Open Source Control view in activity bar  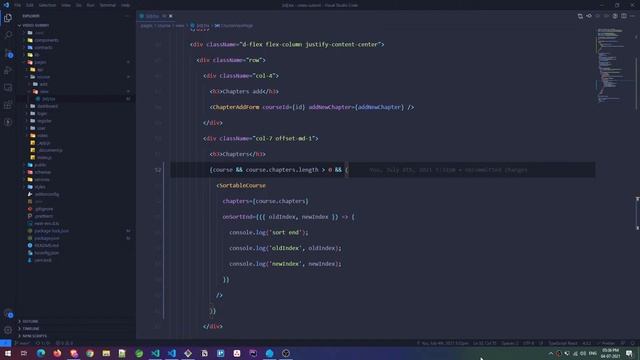tap(8, 53)
